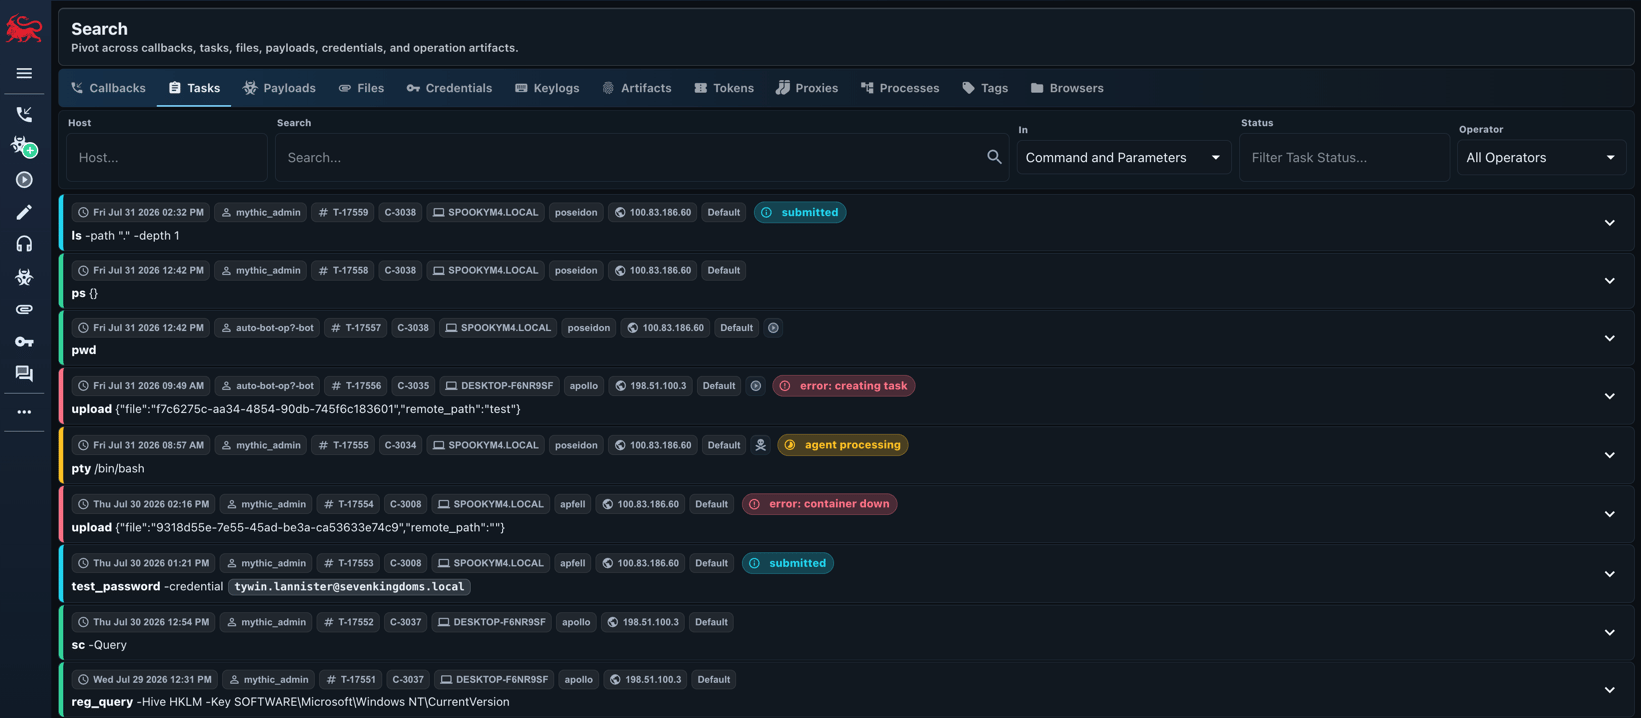Click the key credentials sidebar icon

tap(24, 342)
